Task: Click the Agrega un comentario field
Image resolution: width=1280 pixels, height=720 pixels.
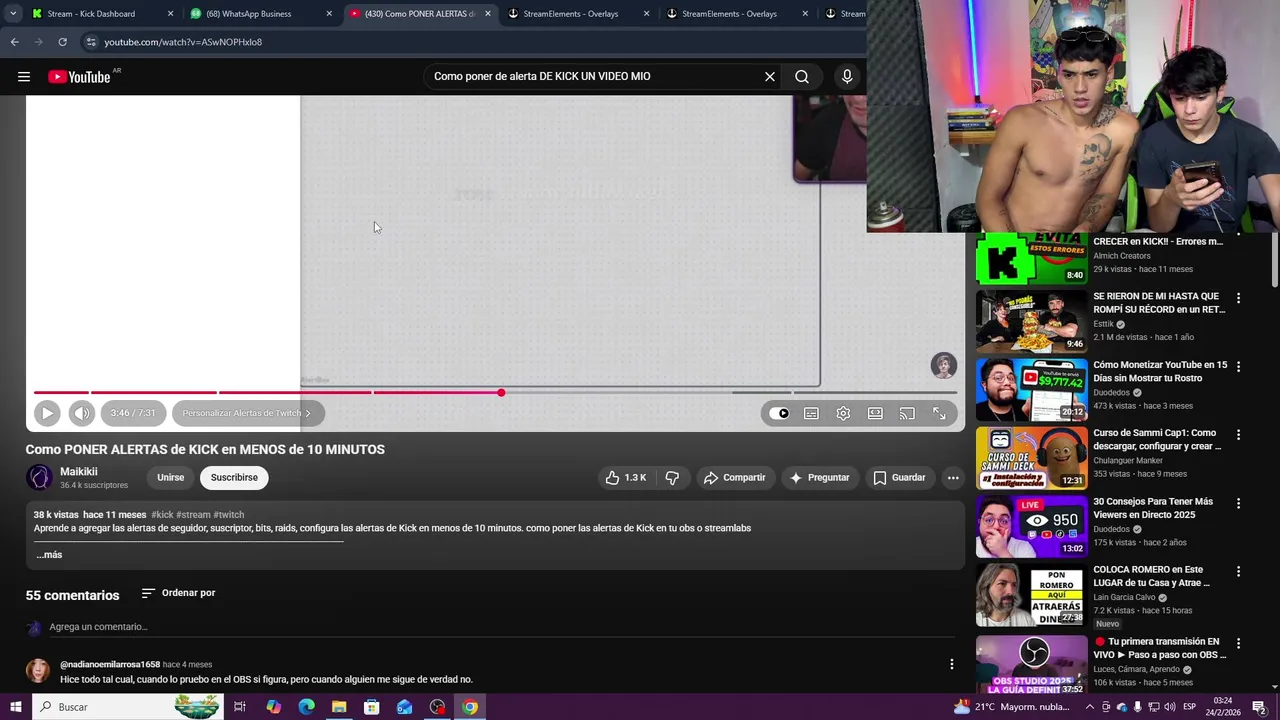Action: pyautogui.click(x=502, y=627)
